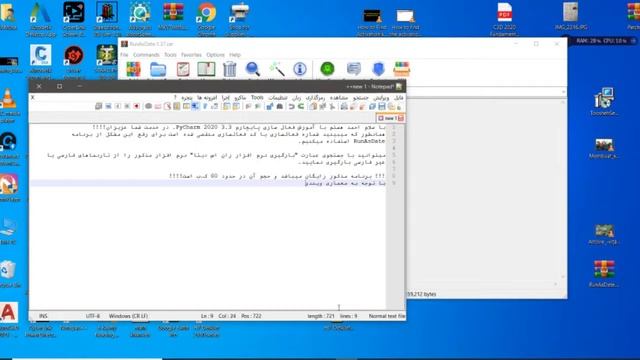Toggle highlighted Indent Guide icon in Notepad++
This screenshot has width=640, height=360.
coord(195,107)
